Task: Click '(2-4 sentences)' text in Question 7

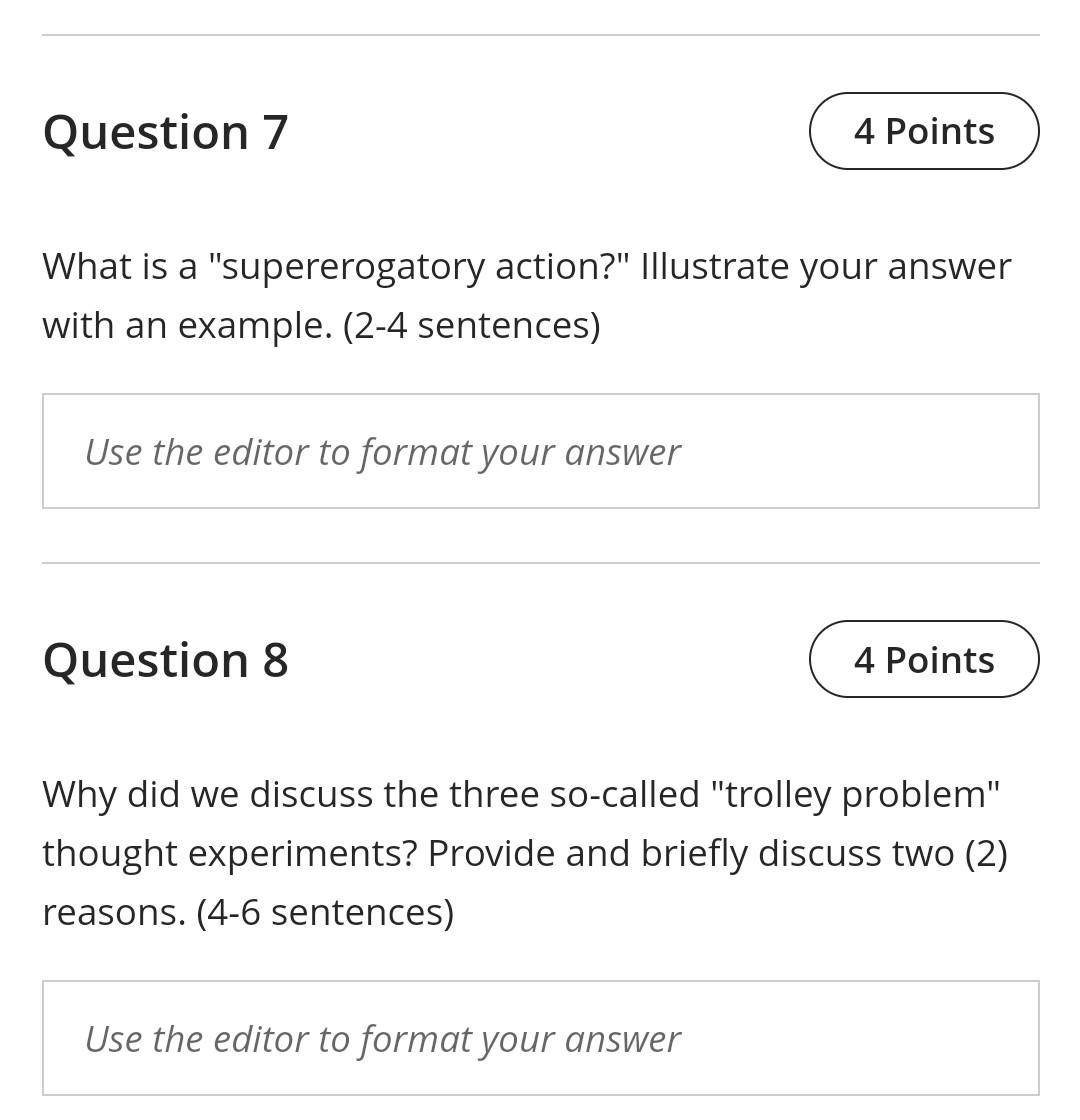Action: [470, 323]
